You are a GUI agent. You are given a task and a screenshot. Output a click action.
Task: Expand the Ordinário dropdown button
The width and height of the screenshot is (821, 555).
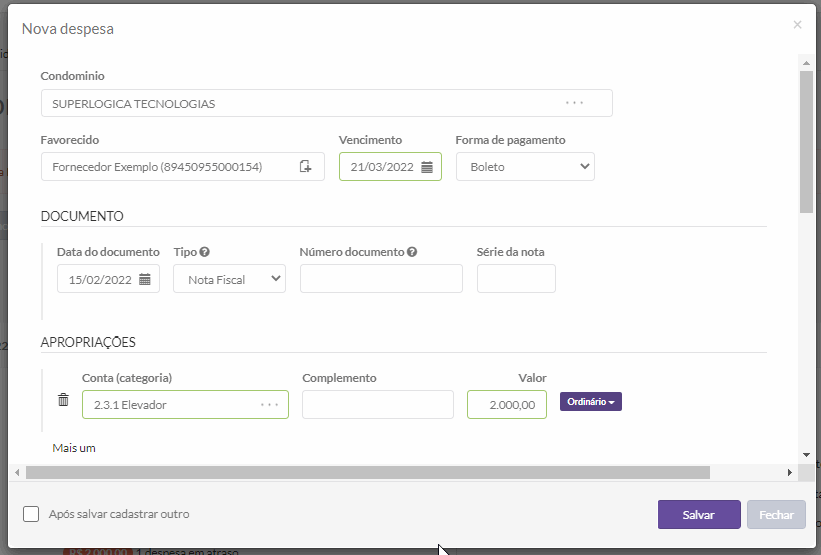[591, 402]
